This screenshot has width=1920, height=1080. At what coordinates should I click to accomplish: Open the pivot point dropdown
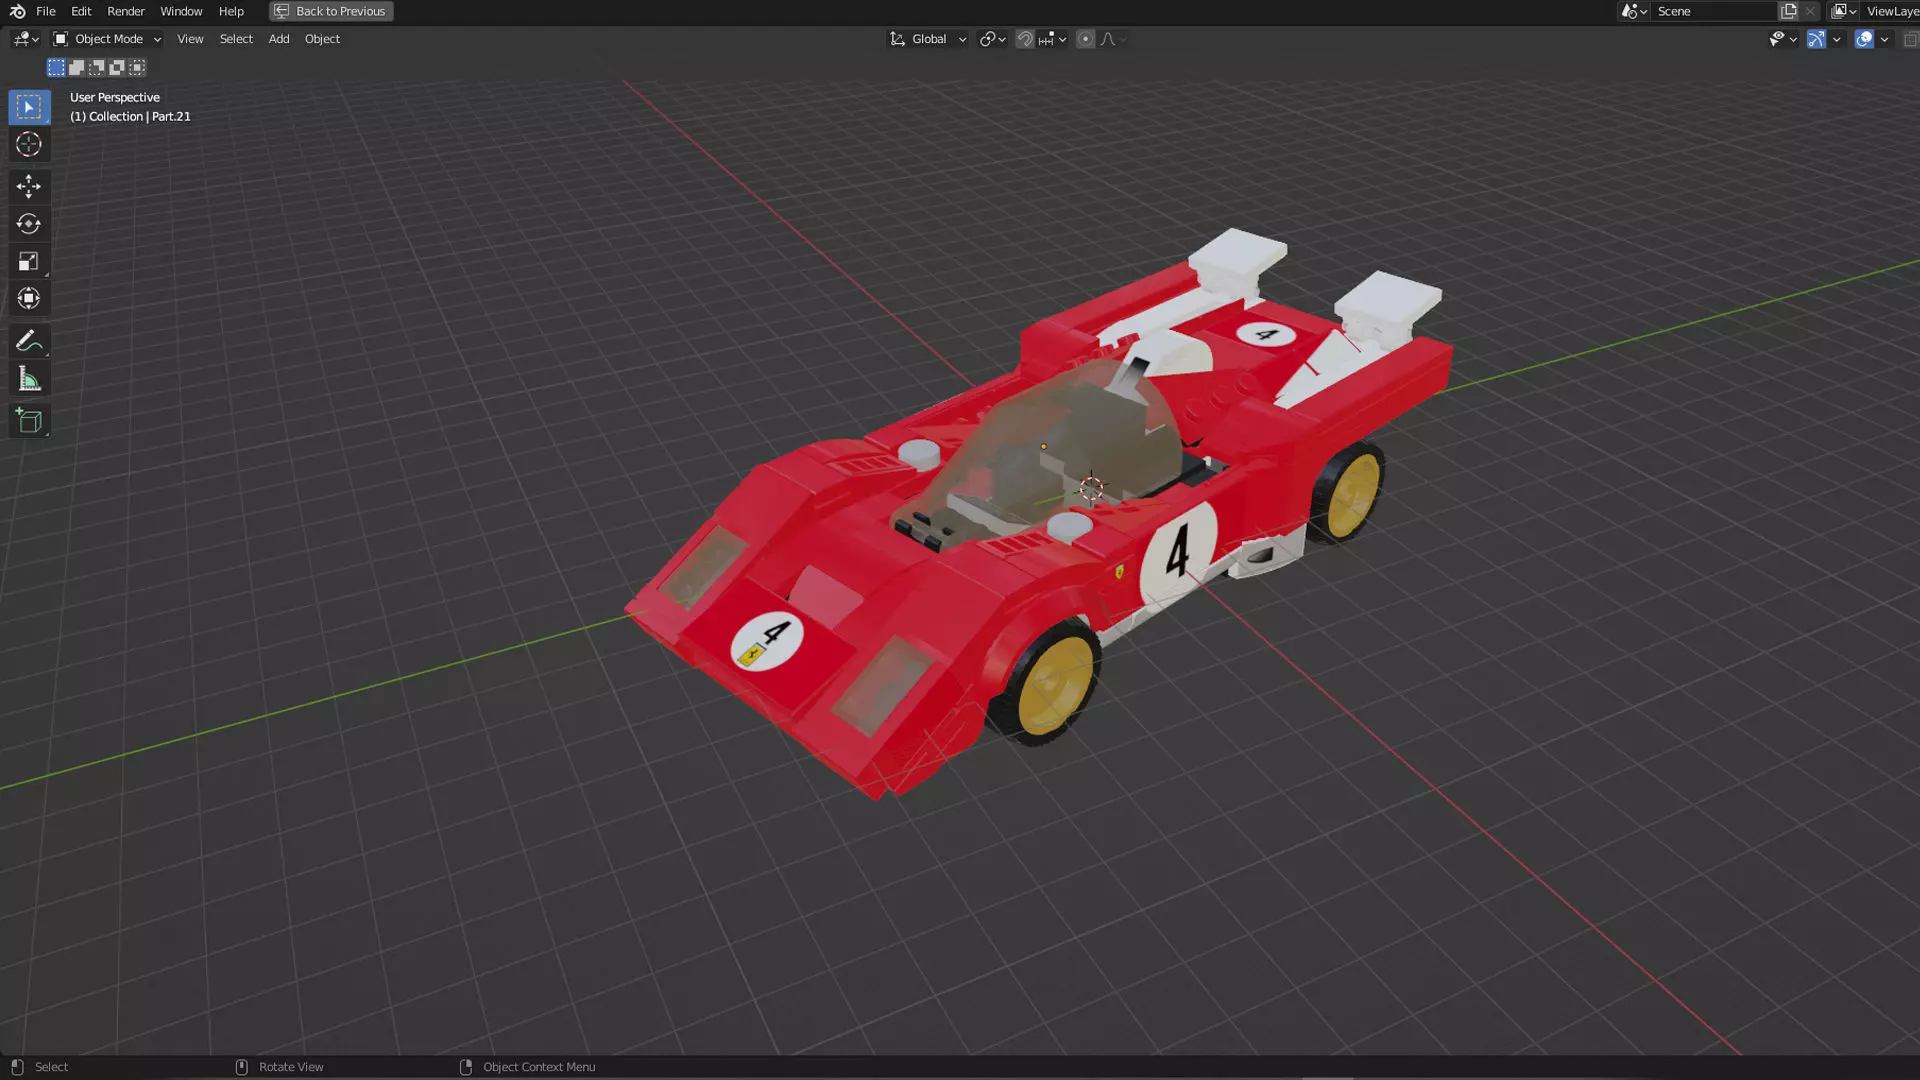pyautogui.click(x=992, y=39)
